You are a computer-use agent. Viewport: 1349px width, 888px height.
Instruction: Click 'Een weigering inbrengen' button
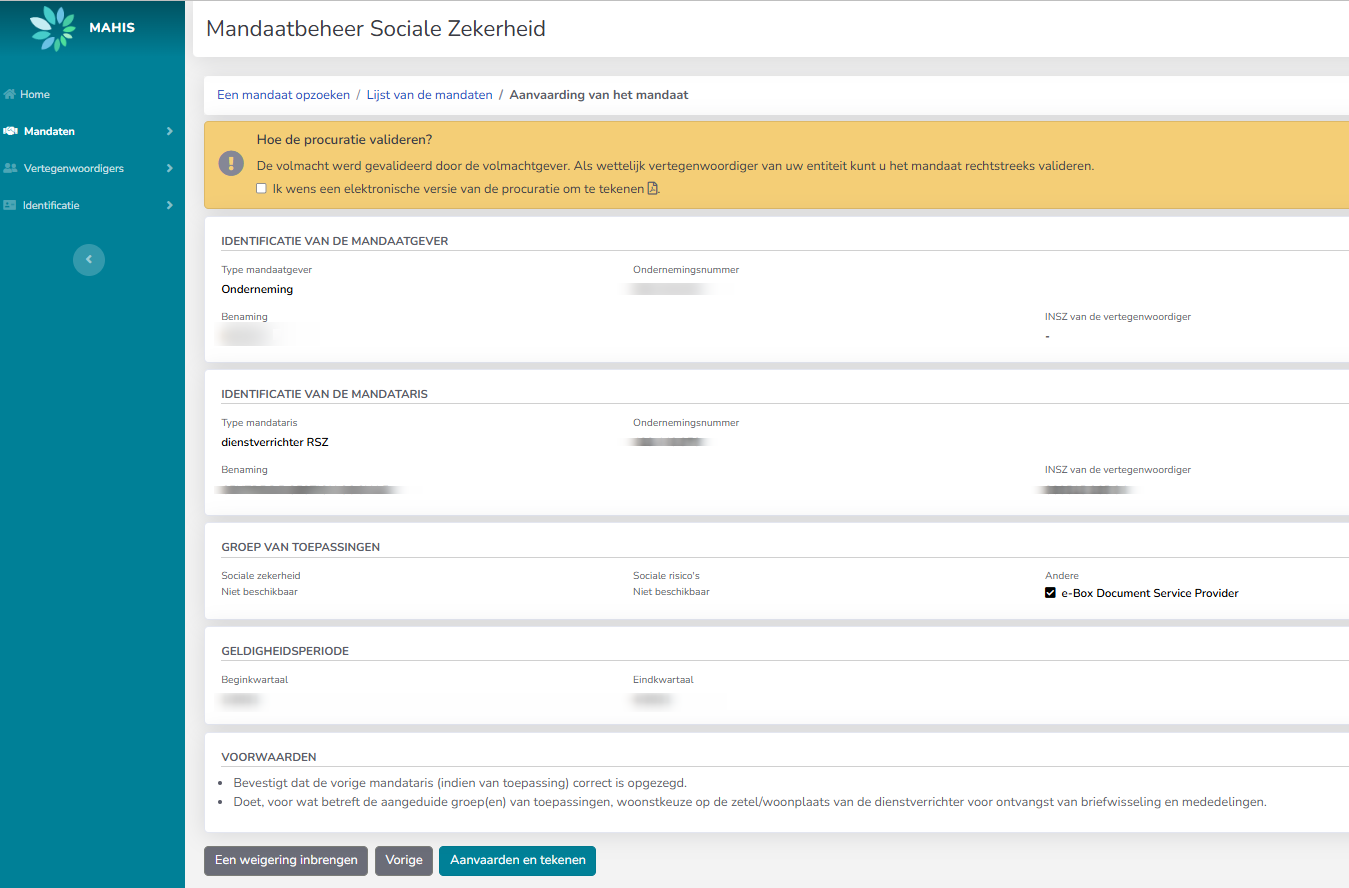point(286,860)
